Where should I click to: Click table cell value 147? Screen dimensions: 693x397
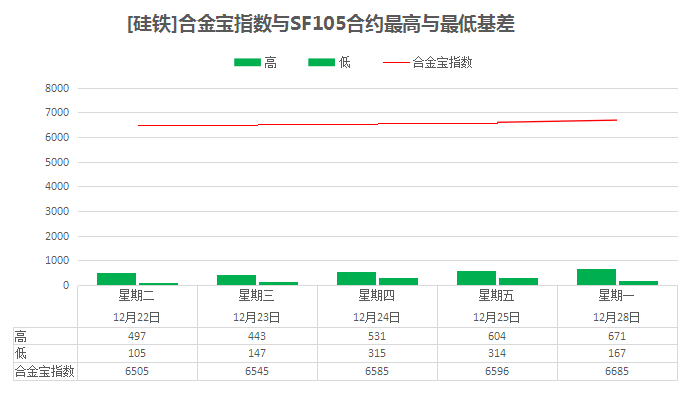point(257,353)
